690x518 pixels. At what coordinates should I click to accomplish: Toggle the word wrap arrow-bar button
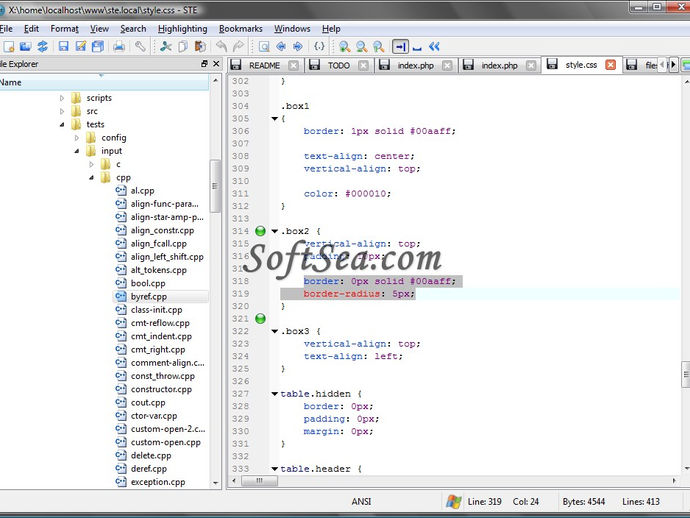click(x=400, y=46)
